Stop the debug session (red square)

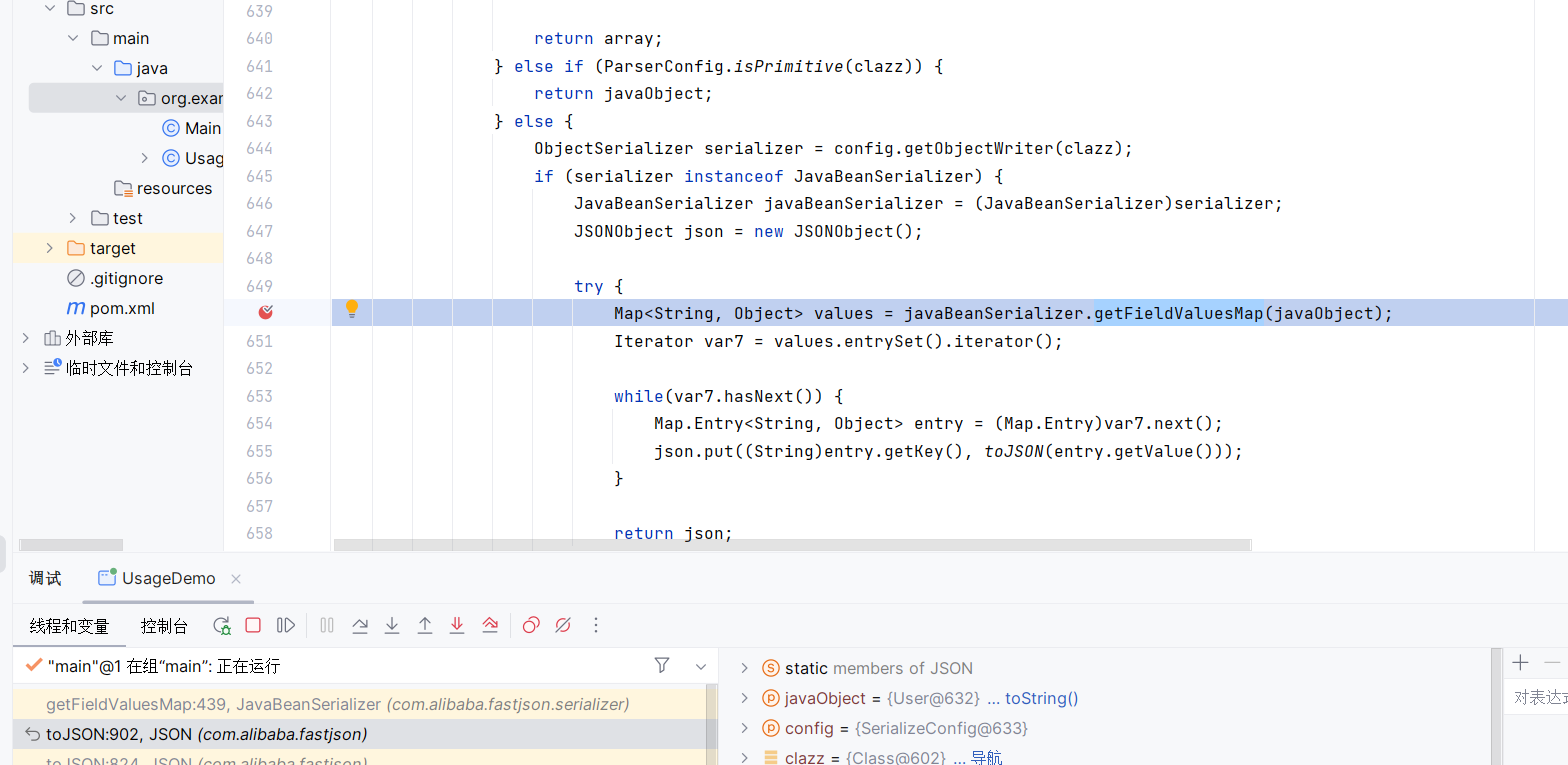click(253, 625)
